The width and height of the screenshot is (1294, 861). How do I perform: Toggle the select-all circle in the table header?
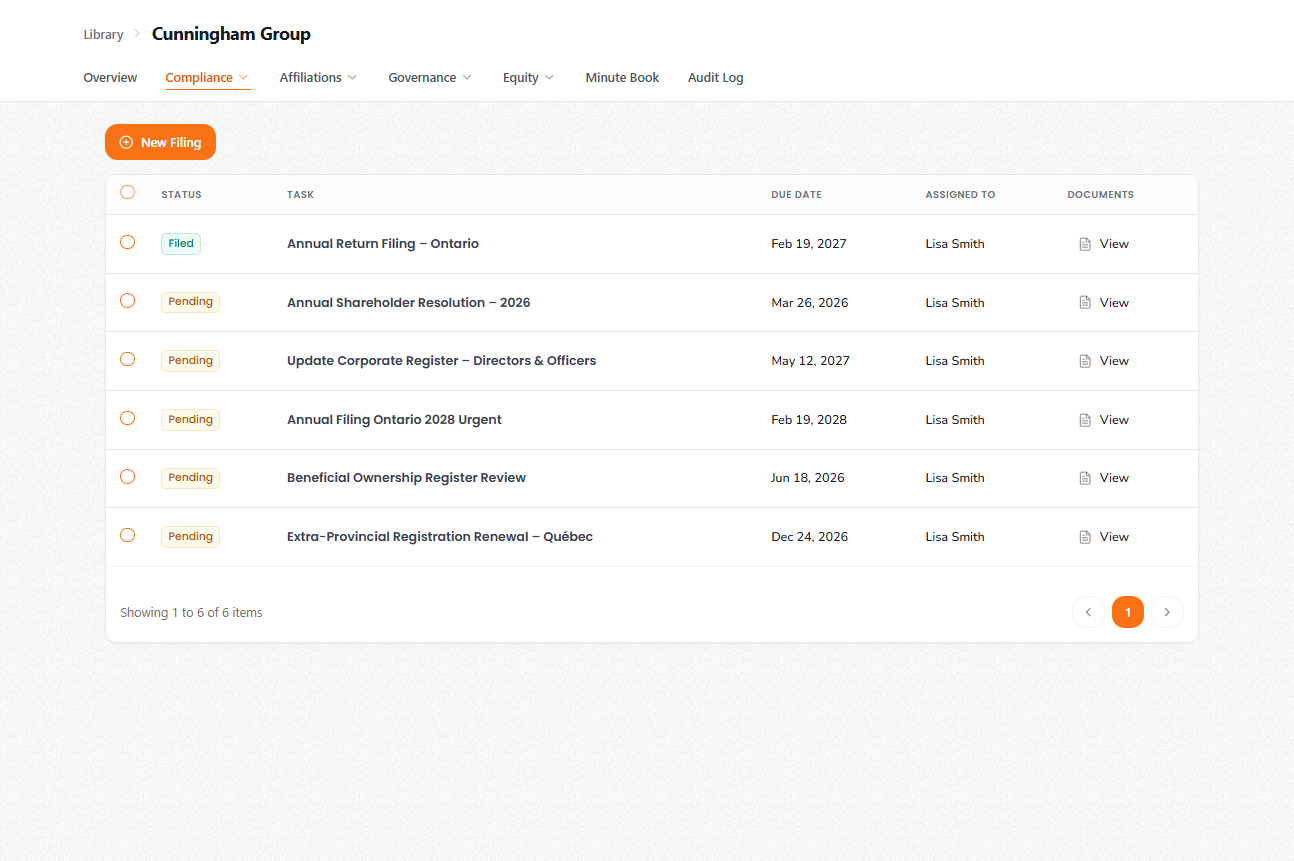(127, 192)
